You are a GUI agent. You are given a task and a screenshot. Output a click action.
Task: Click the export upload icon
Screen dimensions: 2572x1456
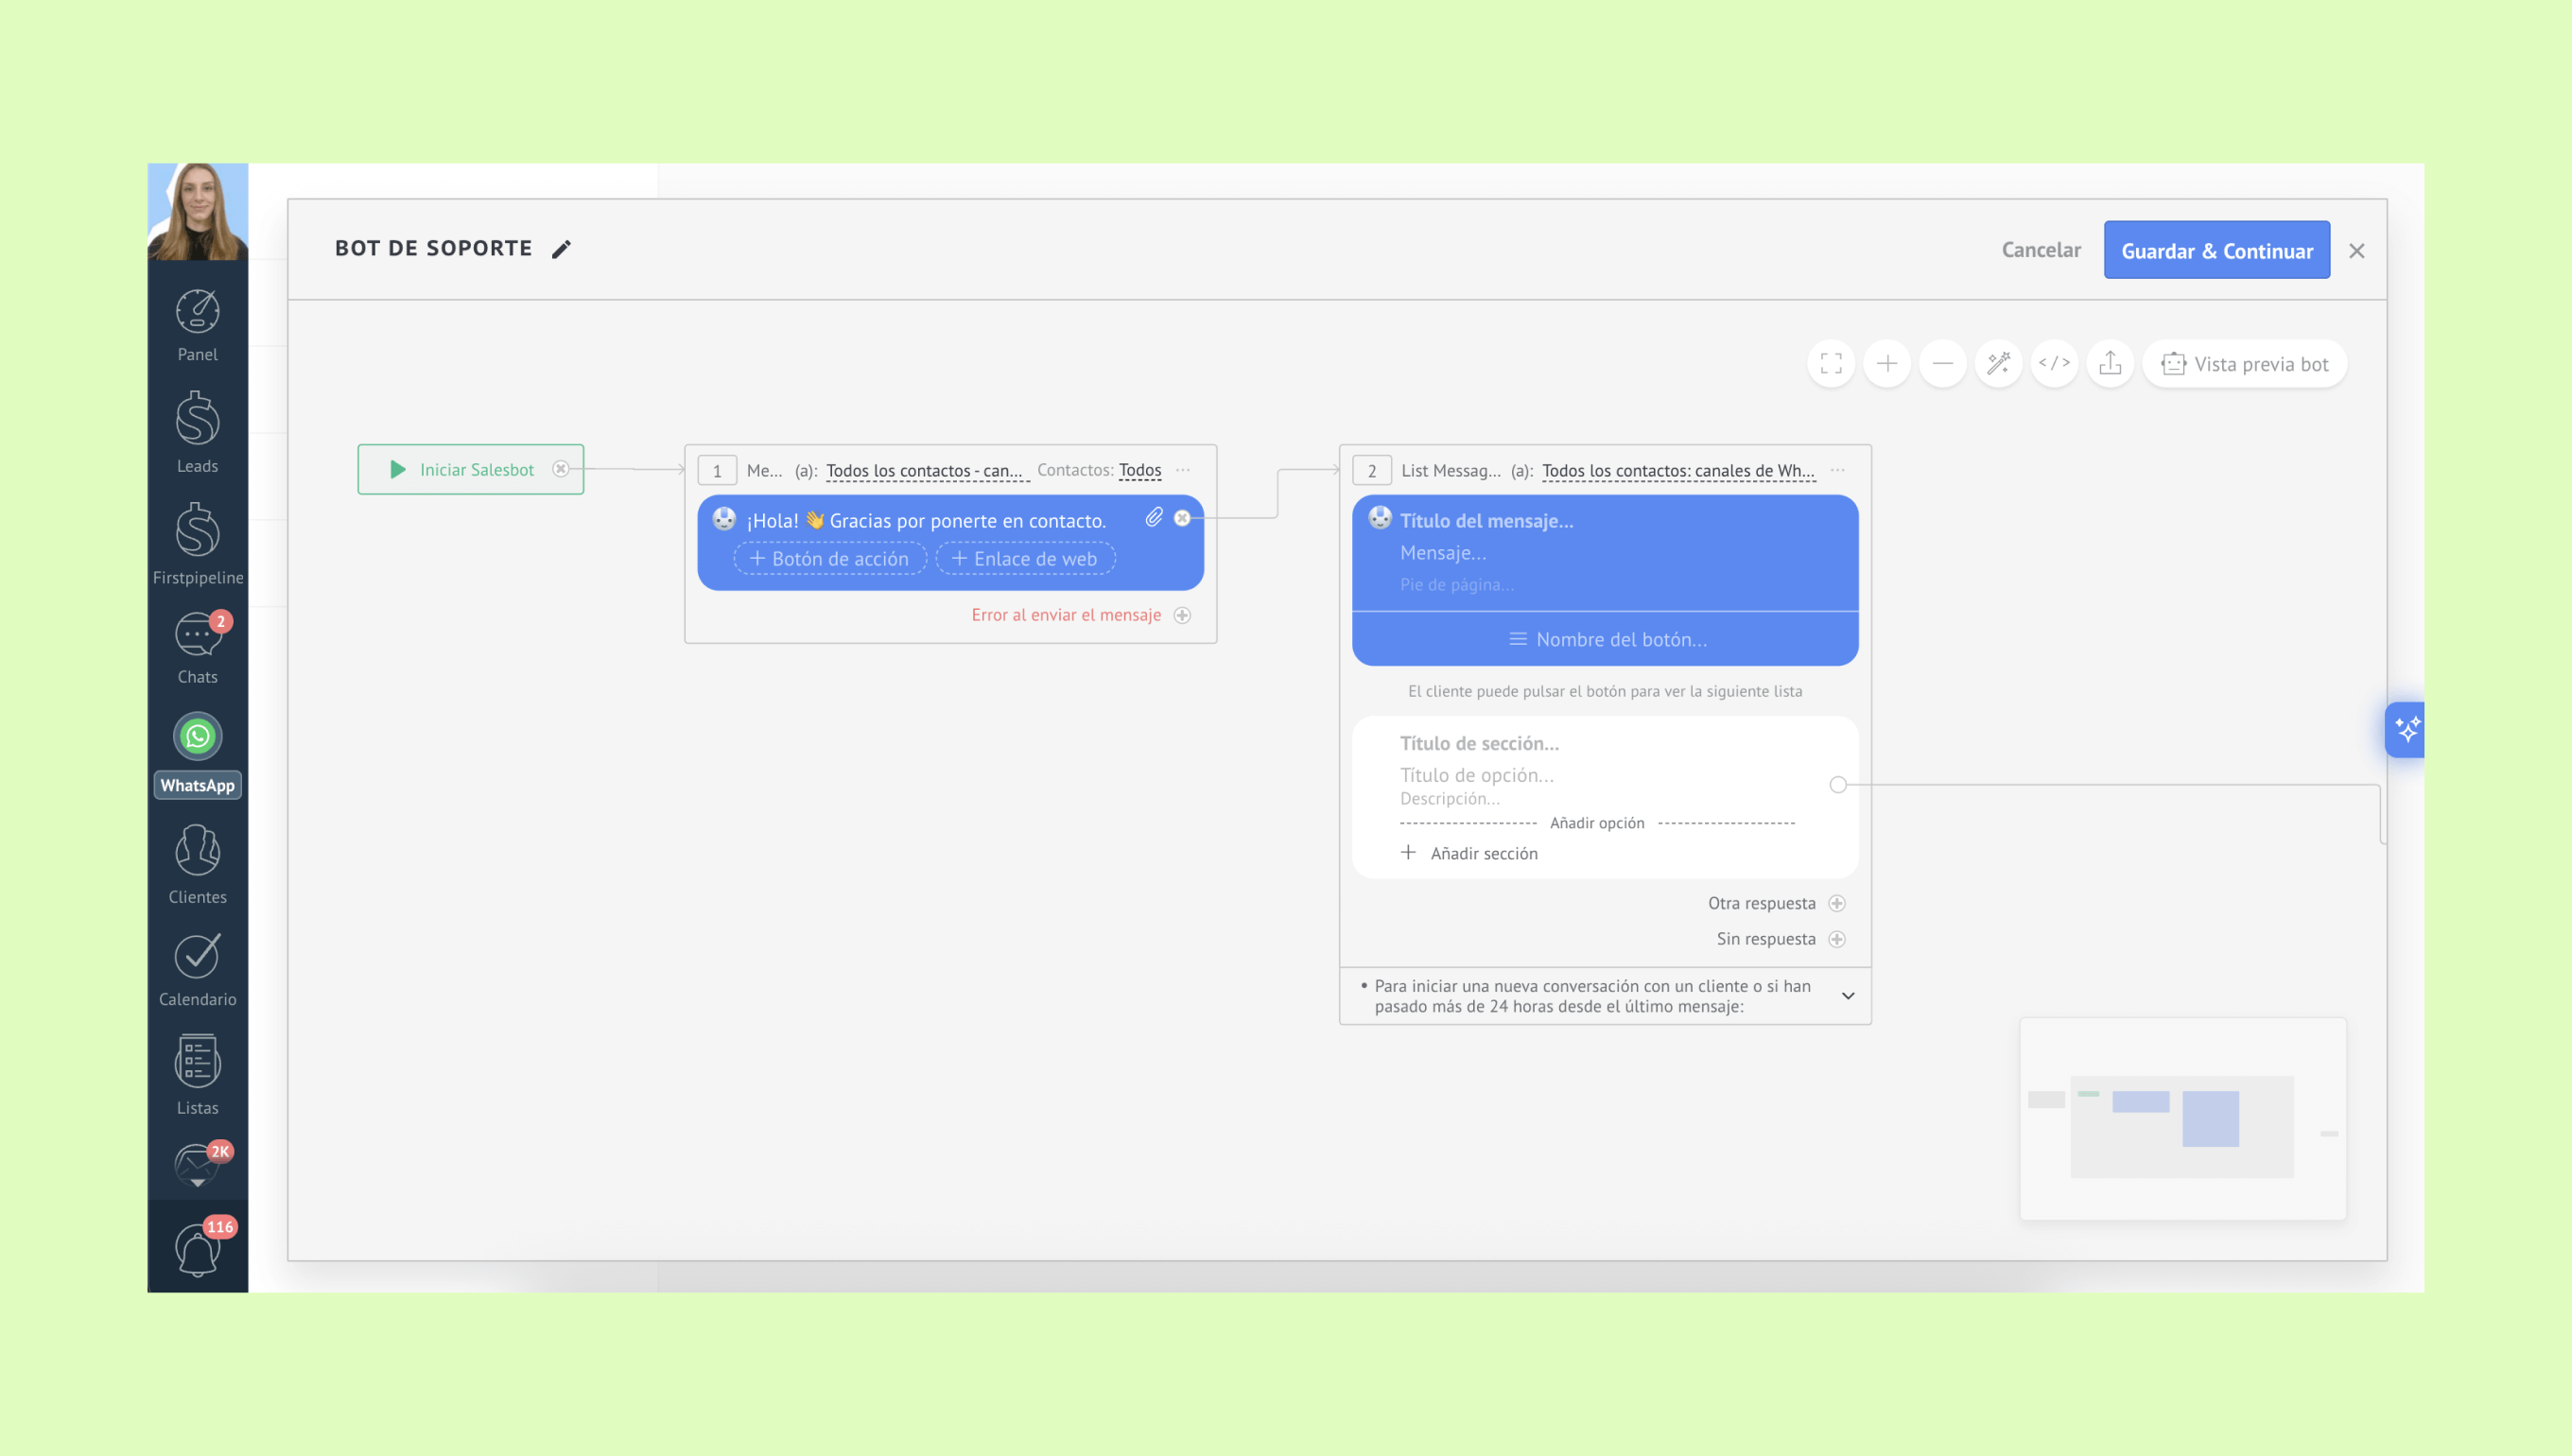coord(2110,363)
